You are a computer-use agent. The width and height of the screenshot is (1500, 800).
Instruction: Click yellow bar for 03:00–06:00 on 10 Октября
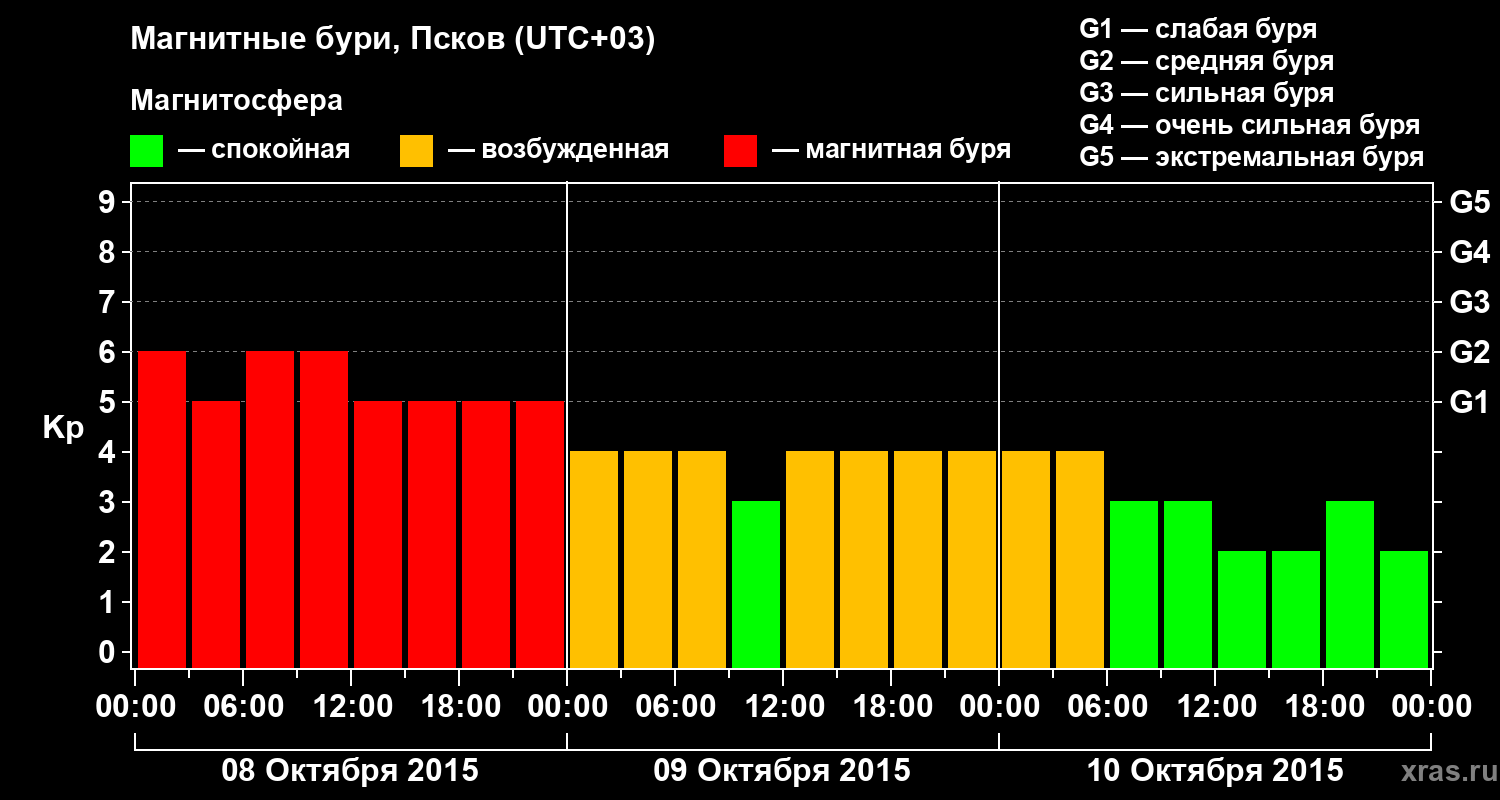1080,560
